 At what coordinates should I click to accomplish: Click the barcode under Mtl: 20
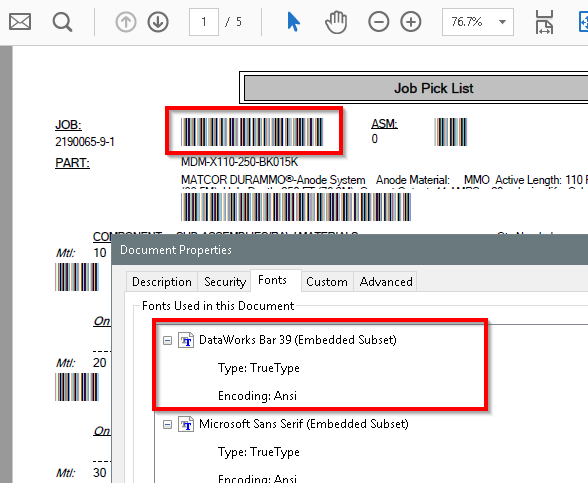[77, 387]
